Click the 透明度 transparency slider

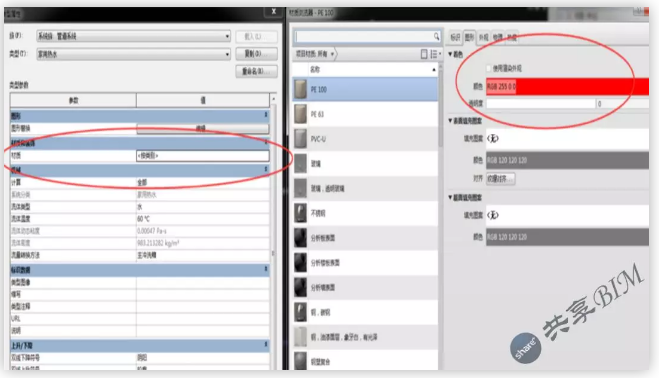(x=540, y=103)
